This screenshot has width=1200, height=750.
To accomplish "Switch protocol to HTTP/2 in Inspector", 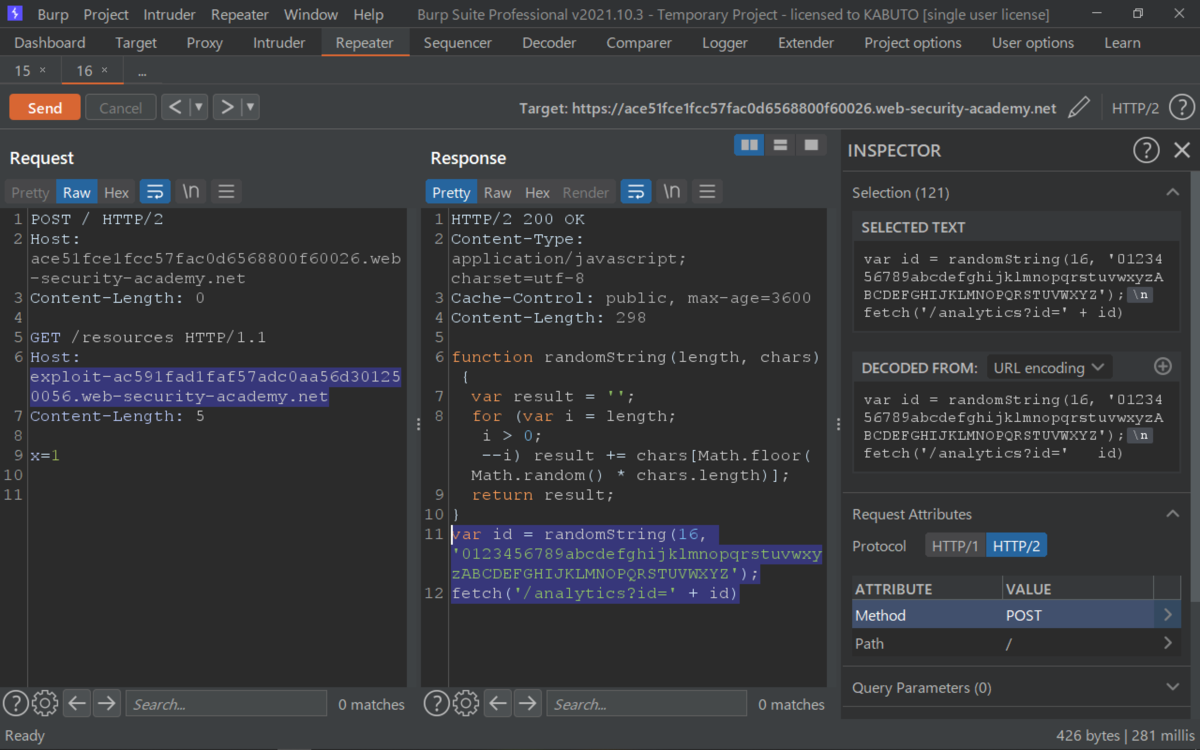I will pos(1016,546).
